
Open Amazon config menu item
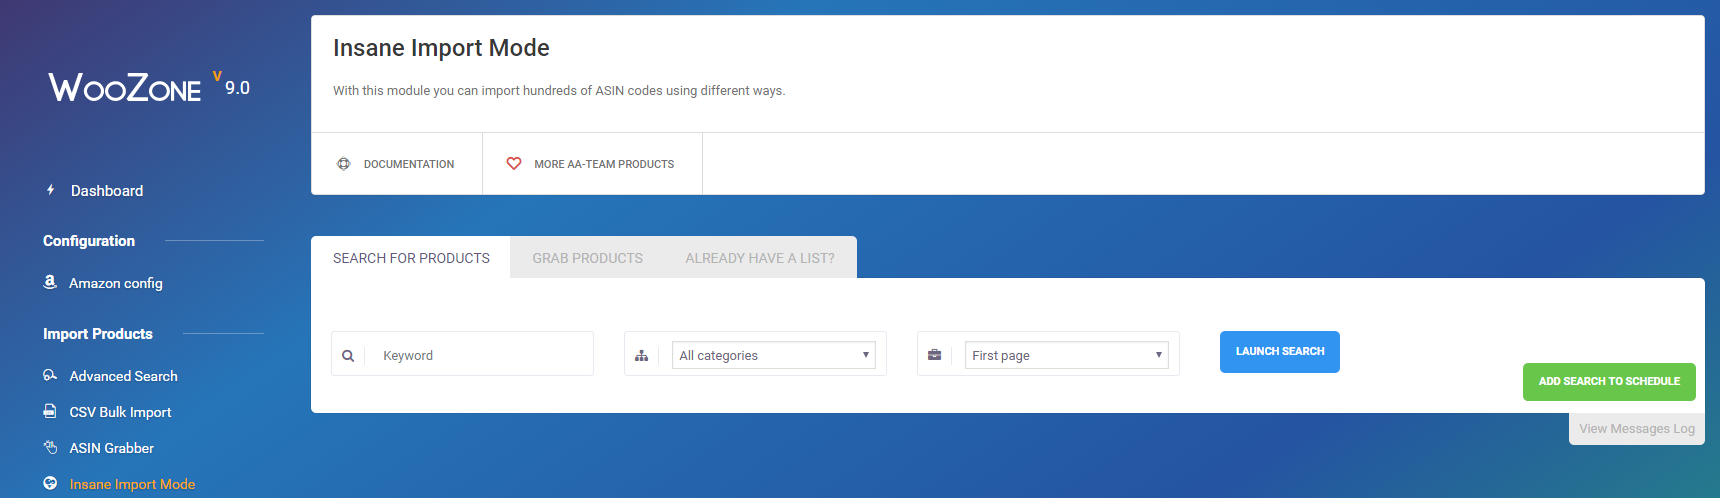116,284
